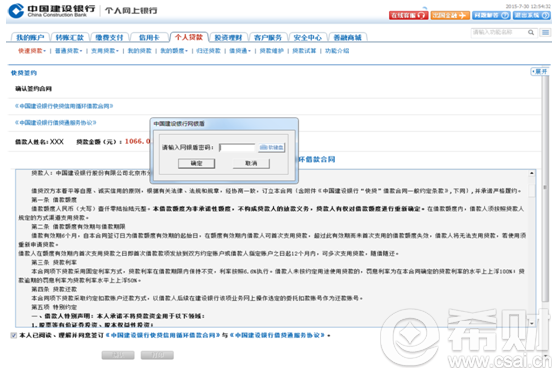
Task: Open the soft keyboard button in dialog
Action: coord(271,147)
